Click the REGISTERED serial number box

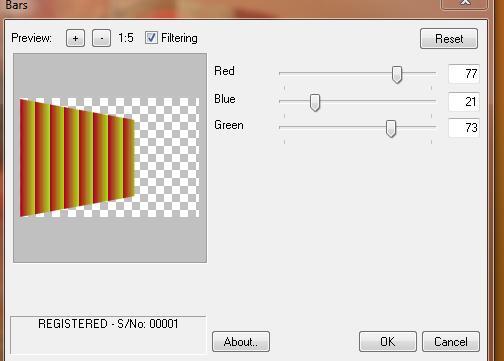pyautogui.click(x=108, y=335)
